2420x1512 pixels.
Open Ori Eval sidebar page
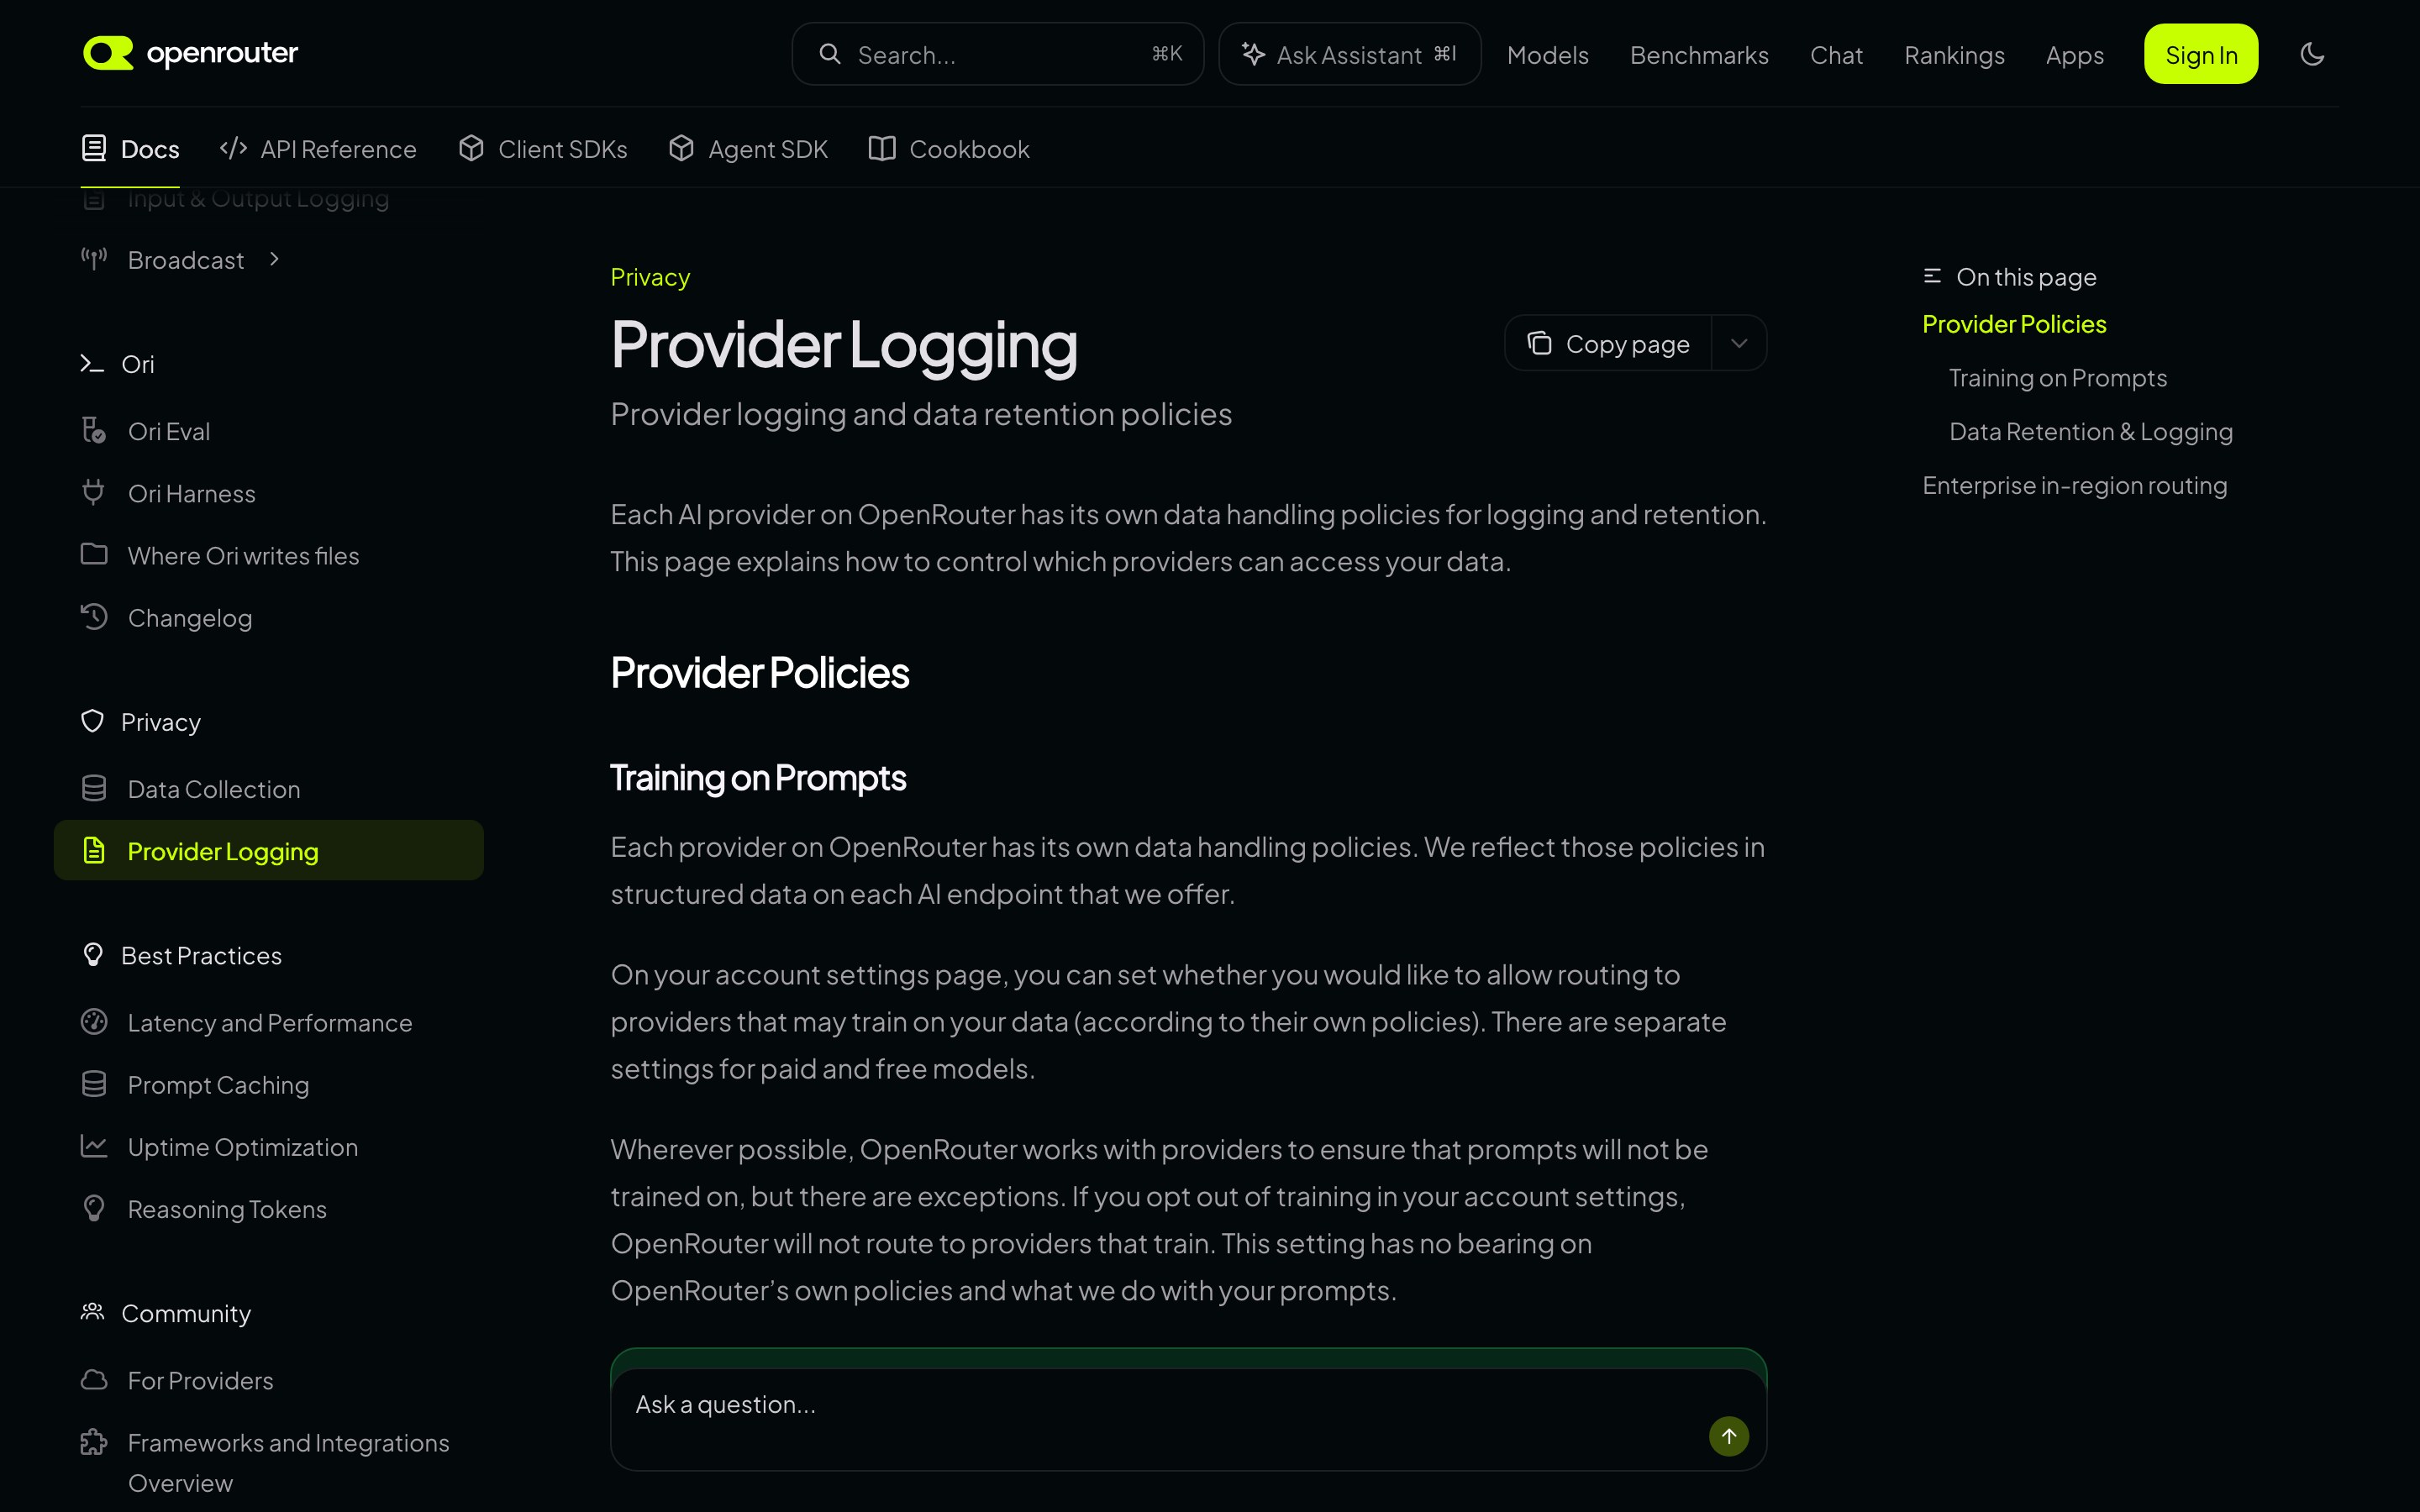click(x=268, y=431)
